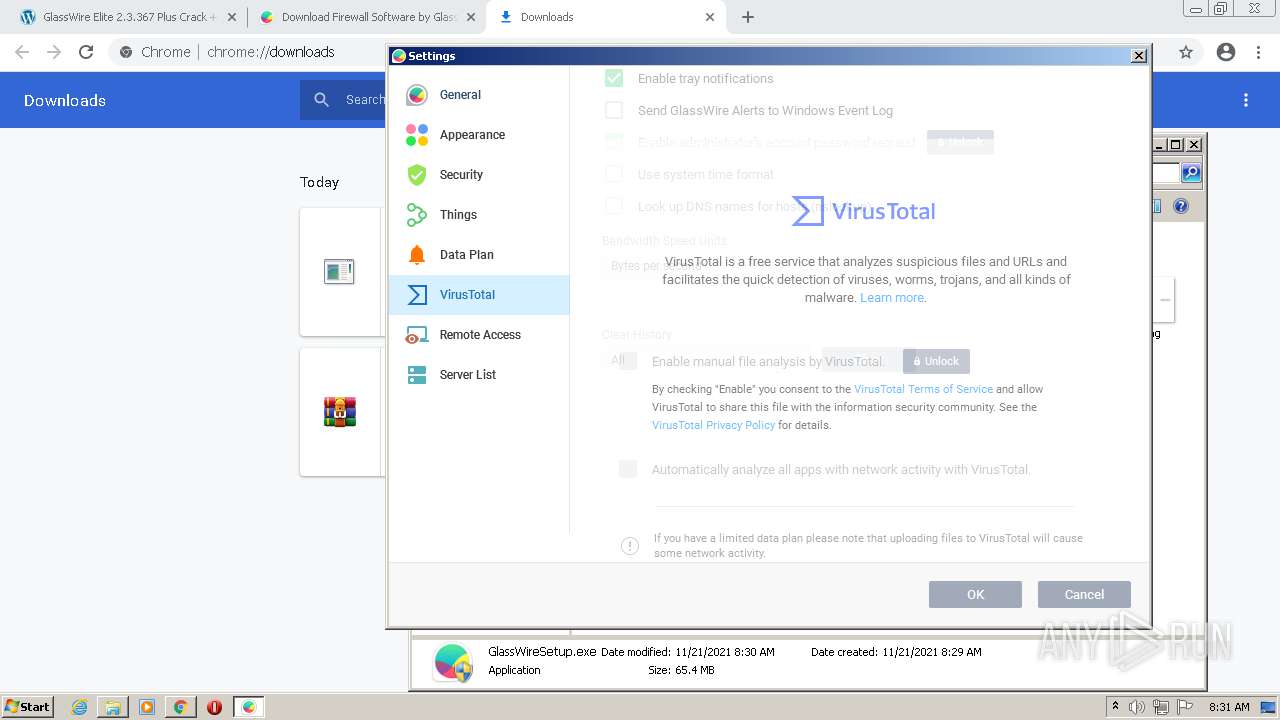Screen dimensions: 1280x720
Task: Bookmark this page with star icon
Action: 1186,52
